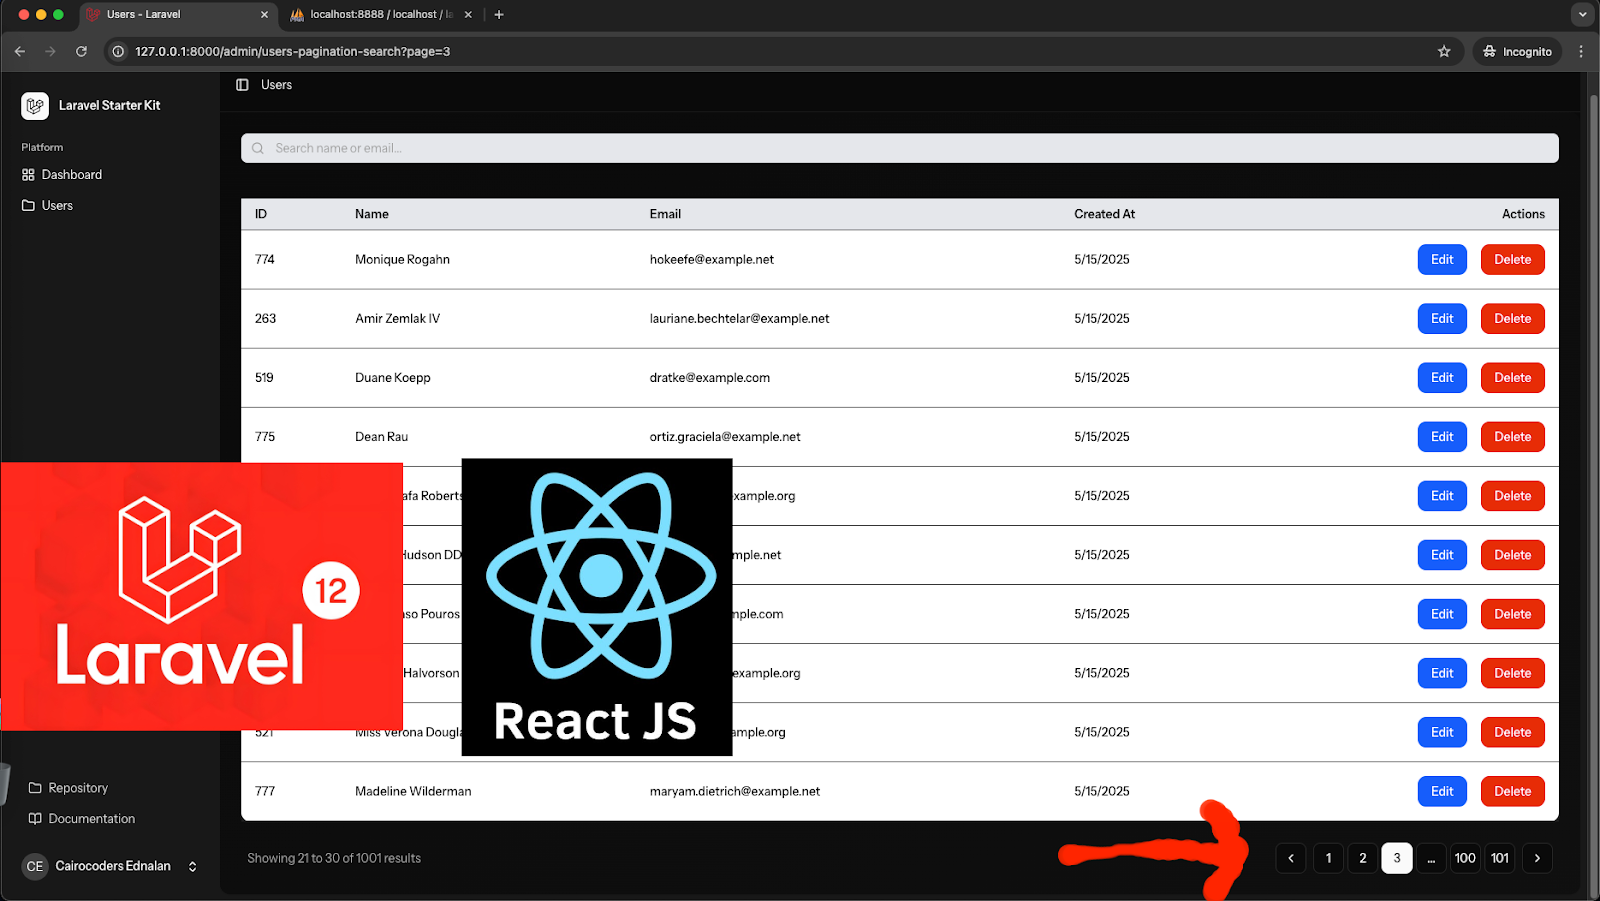The width and height of the screenshot is (1600, 901).
Task: Reload the page
Action: tap(81, 51)
